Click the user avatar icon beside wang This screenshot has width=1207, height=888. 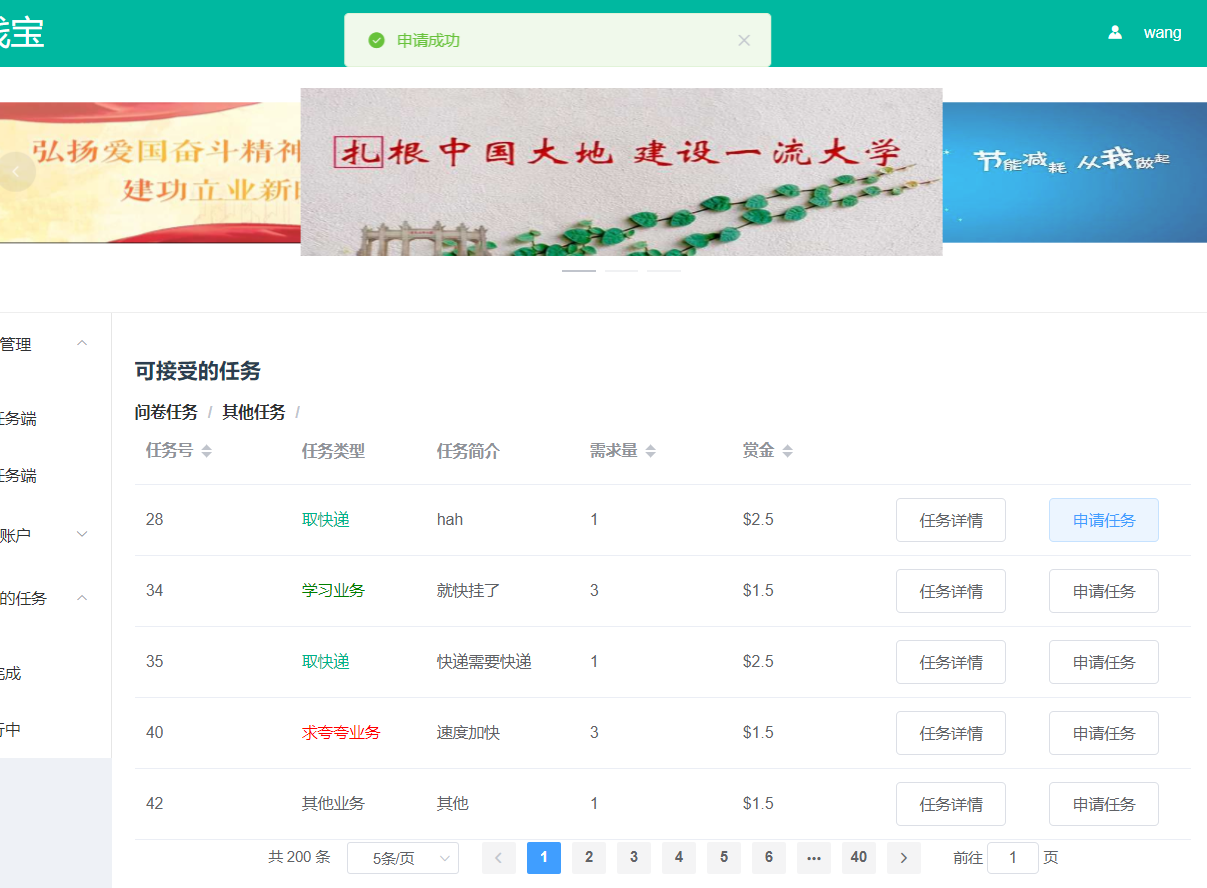[1115, 33]
